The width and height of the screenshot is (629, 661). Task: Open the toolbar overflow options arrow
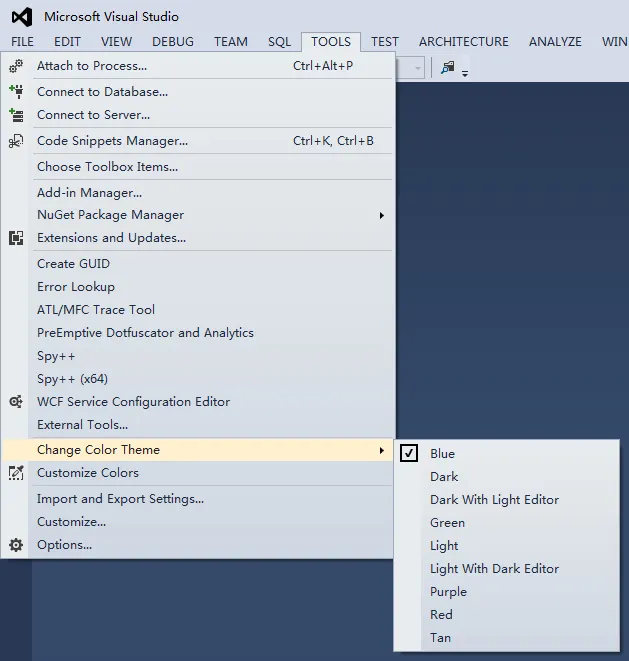pyautogui.click(x=465, y=74)
